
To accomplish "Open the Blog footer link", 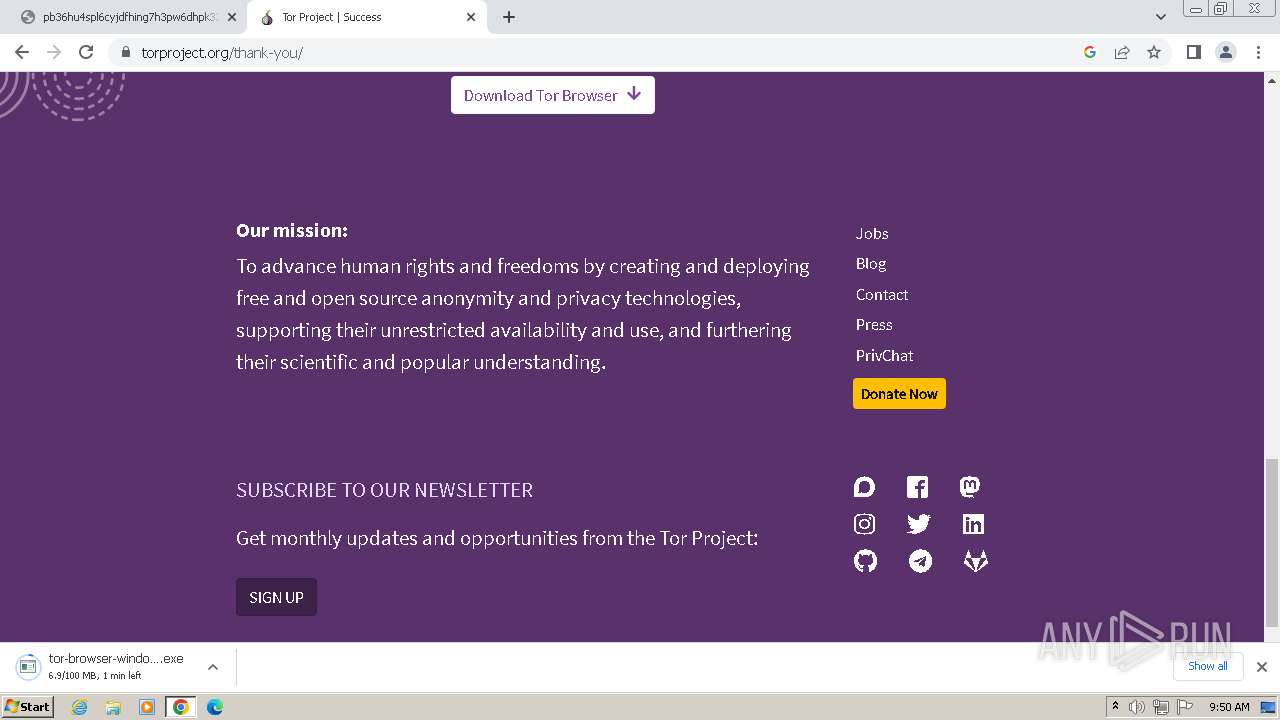I will (871, 263).
